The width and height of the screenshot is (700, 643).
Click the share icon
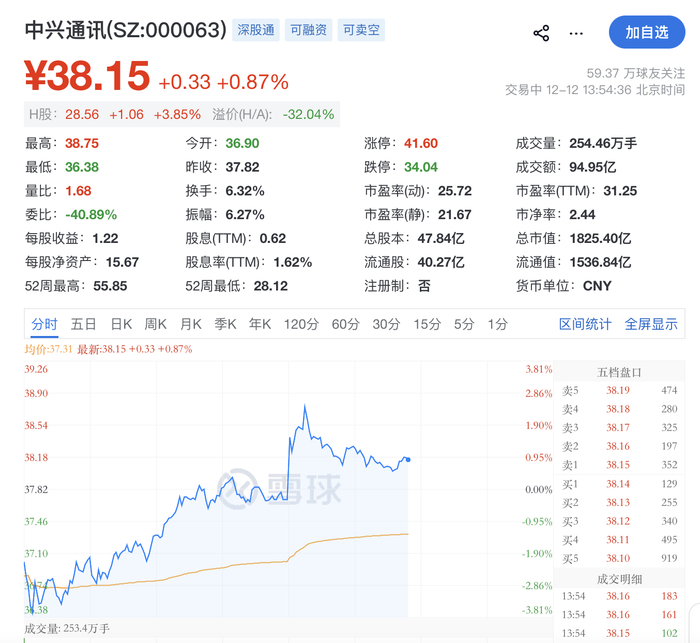click(x=541, y=33)
